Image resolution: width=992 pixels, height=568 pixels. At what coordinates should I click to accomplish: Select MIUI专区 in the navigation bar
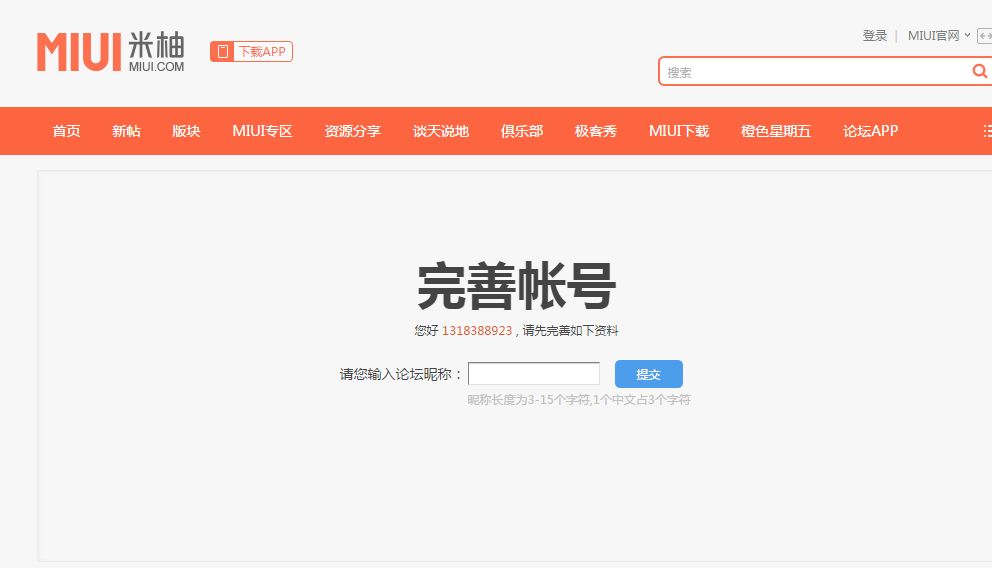(x=262, y=131)
